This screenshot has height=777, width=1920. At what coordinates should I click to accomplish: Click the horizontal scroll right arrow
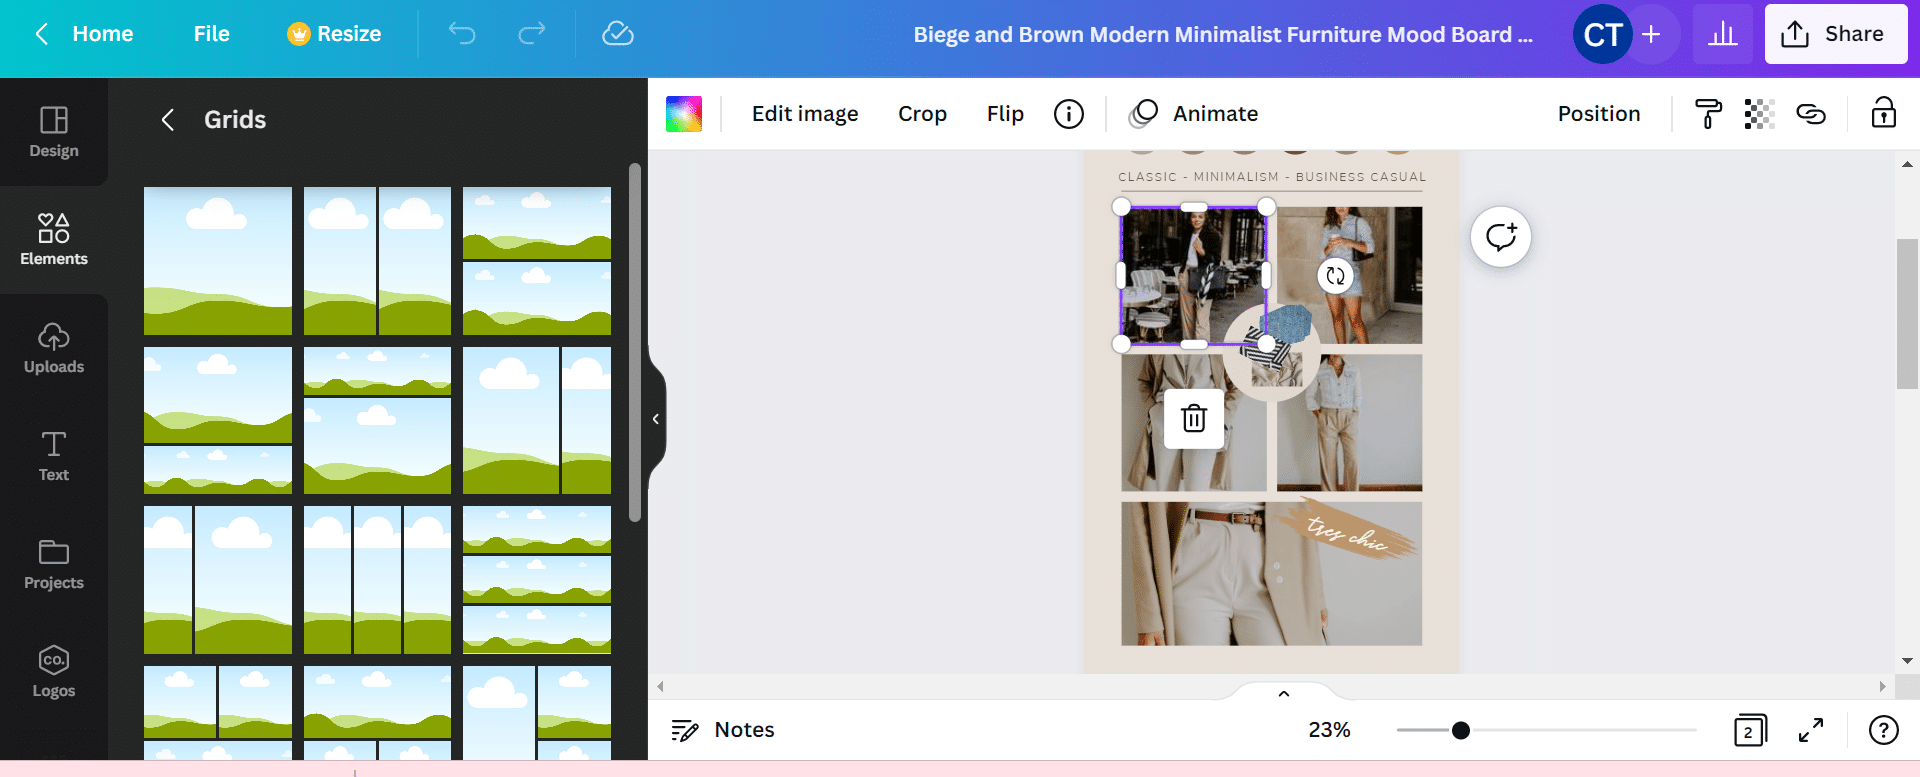[1882, 687]
